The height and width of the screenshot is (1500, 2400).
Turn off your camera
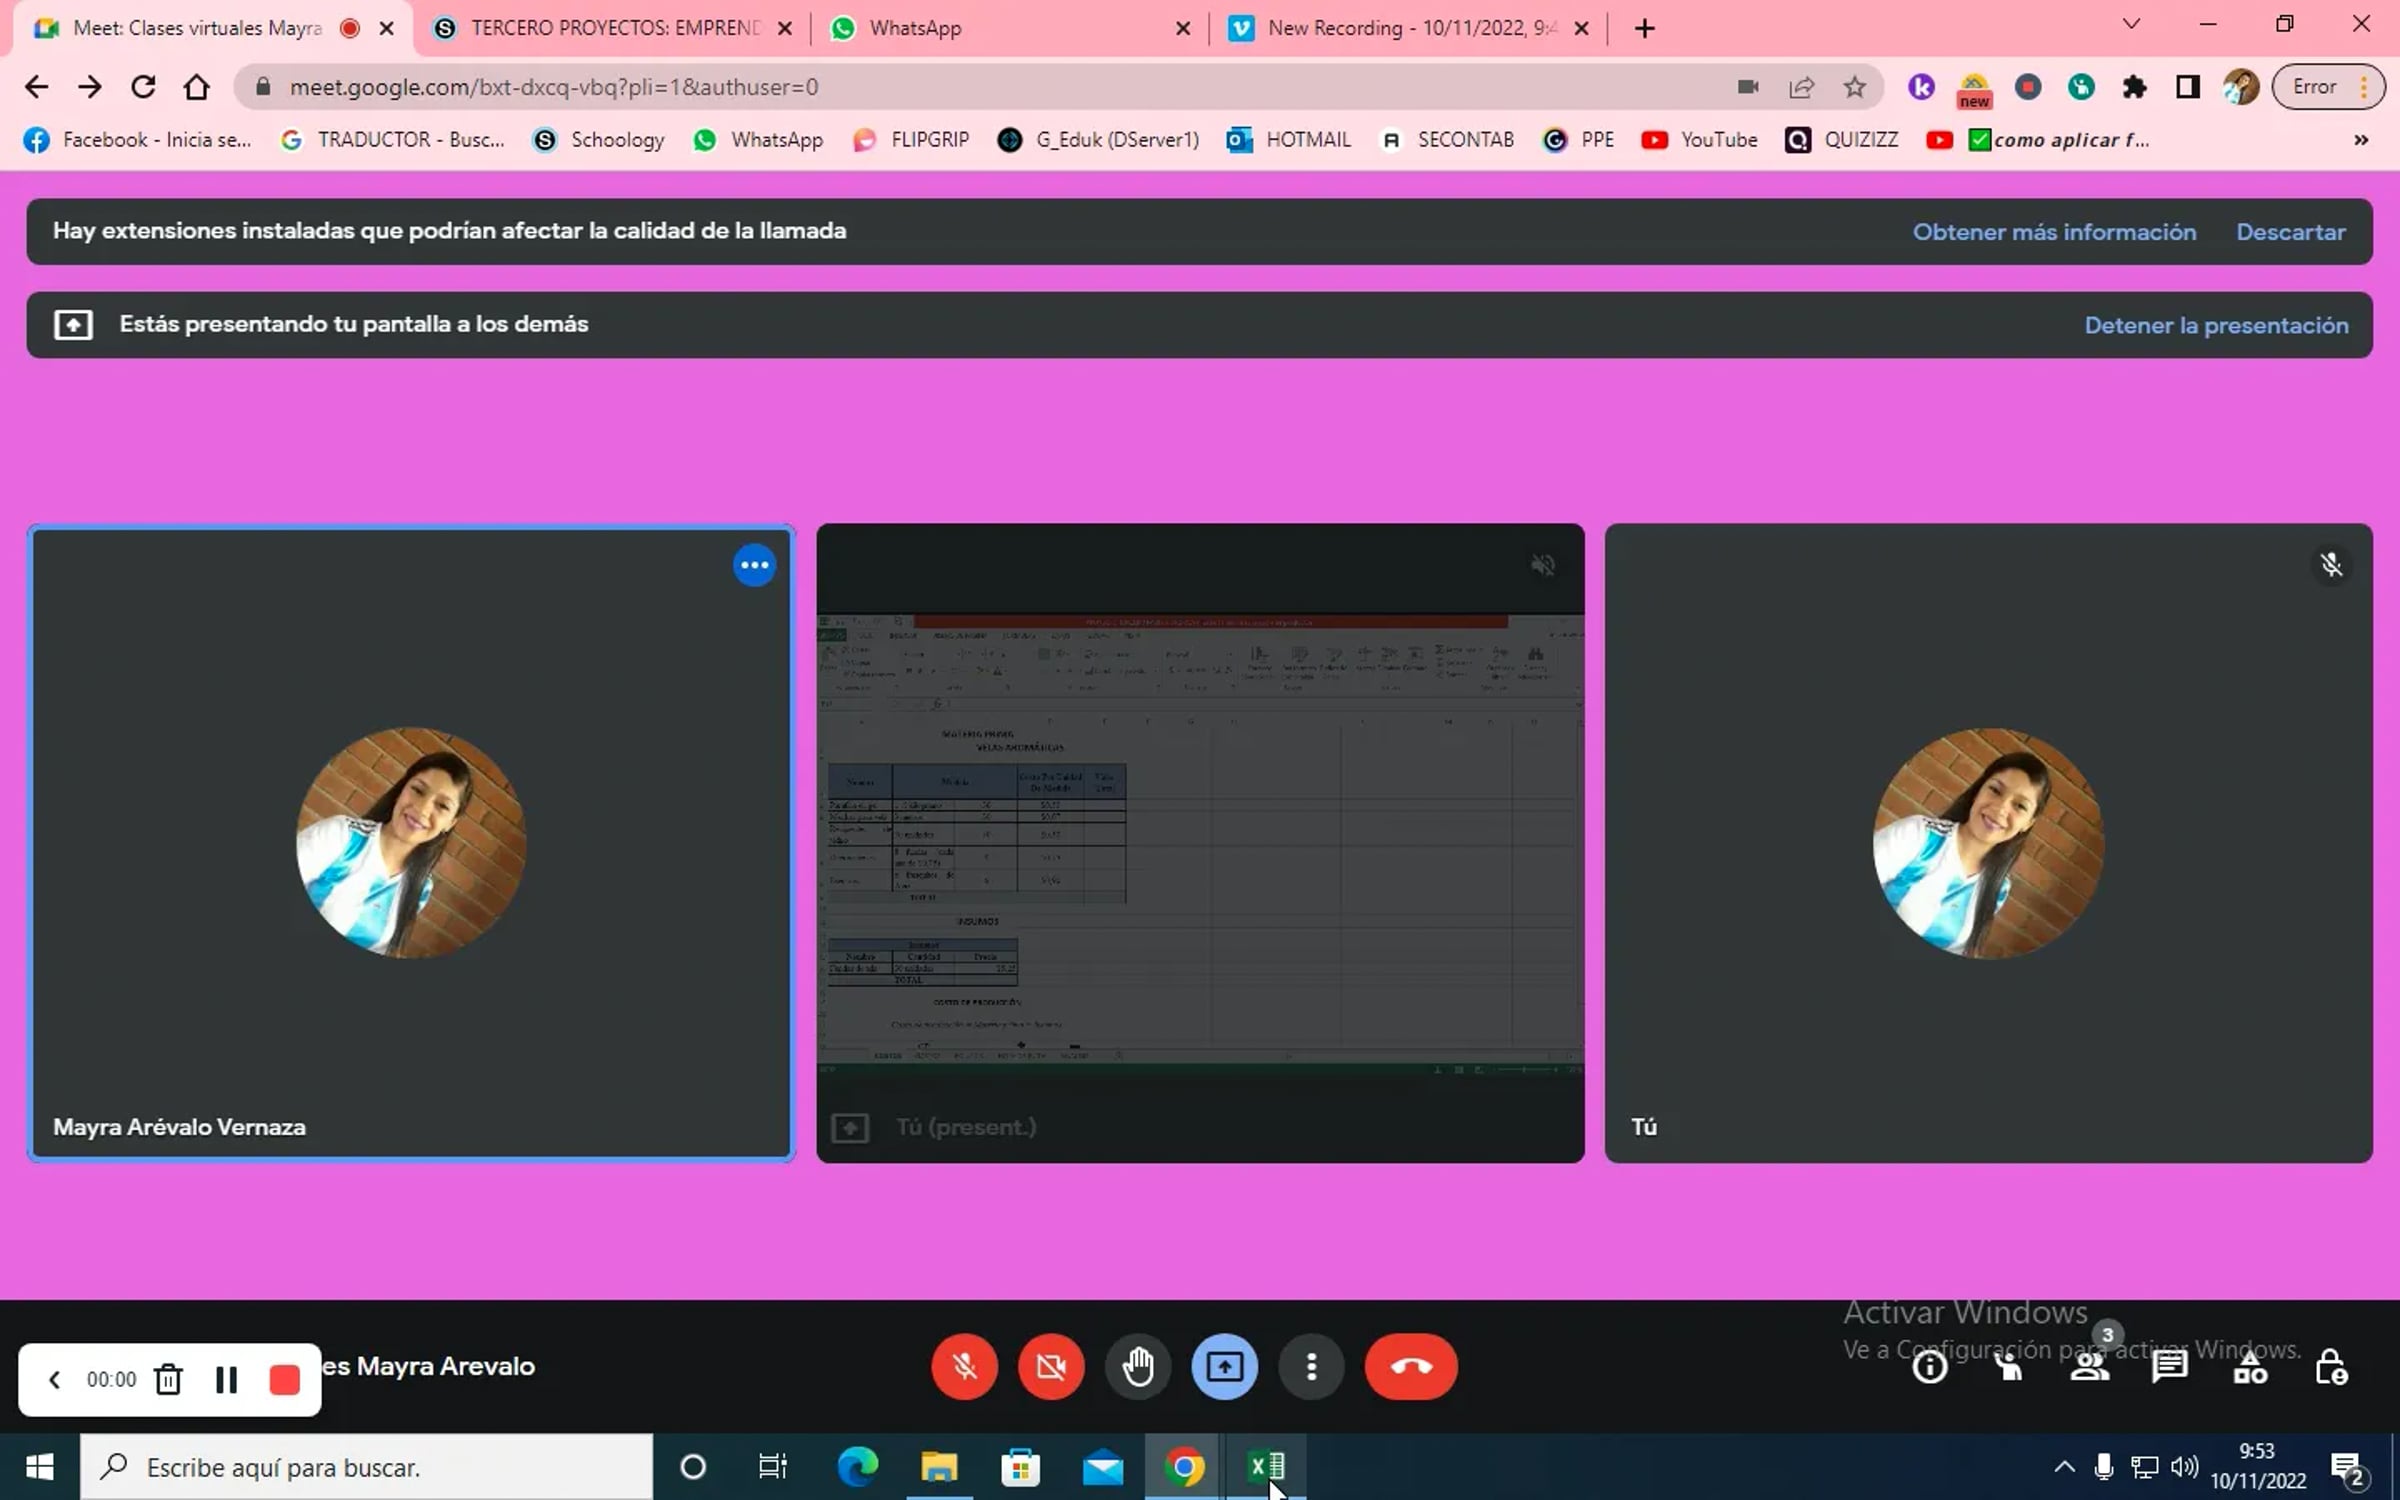[1051, 1367]
